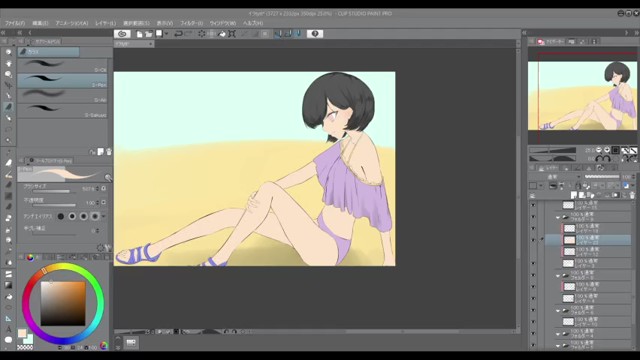
Task: Toggle visibility of folder フォルダー9
Action: 533,217
